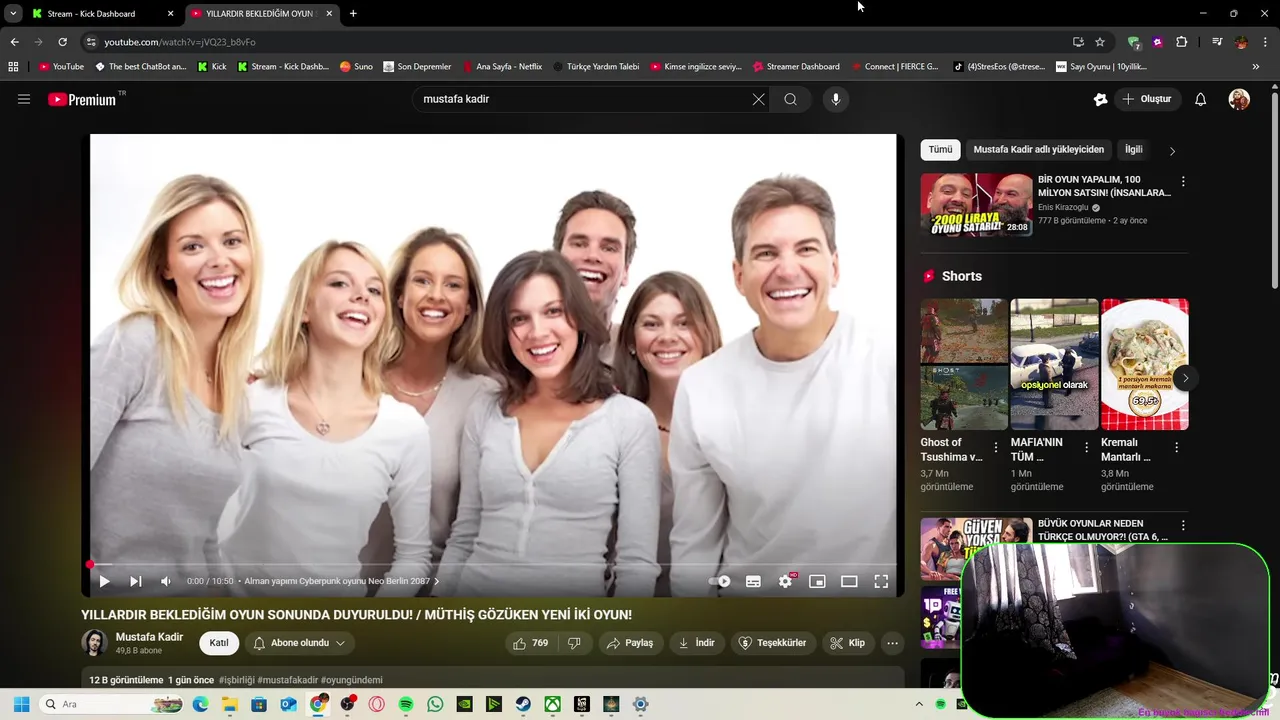Open options for MAFIA'NIN TÜM short
1280x720 pixels.
[x=1086, y=447]
